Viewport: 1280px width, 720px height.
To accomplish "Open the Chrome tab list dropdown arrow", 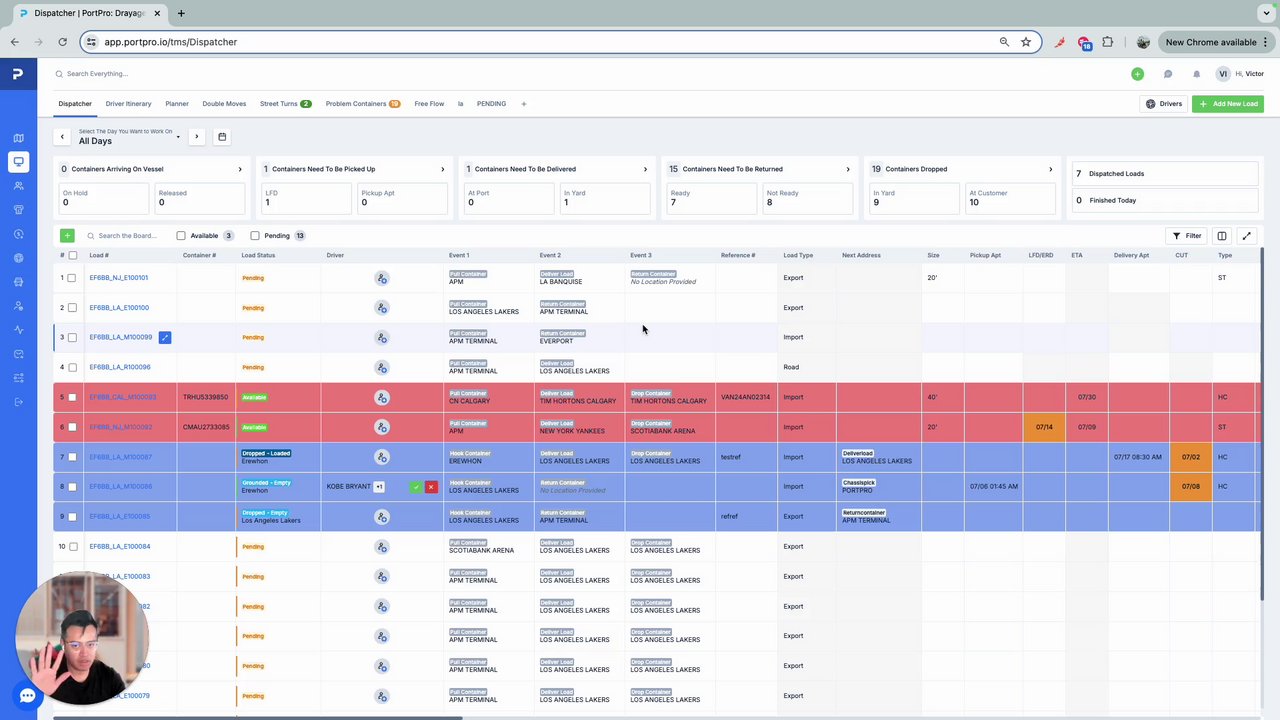I will pyautogui.click(x=1267, y=13).
